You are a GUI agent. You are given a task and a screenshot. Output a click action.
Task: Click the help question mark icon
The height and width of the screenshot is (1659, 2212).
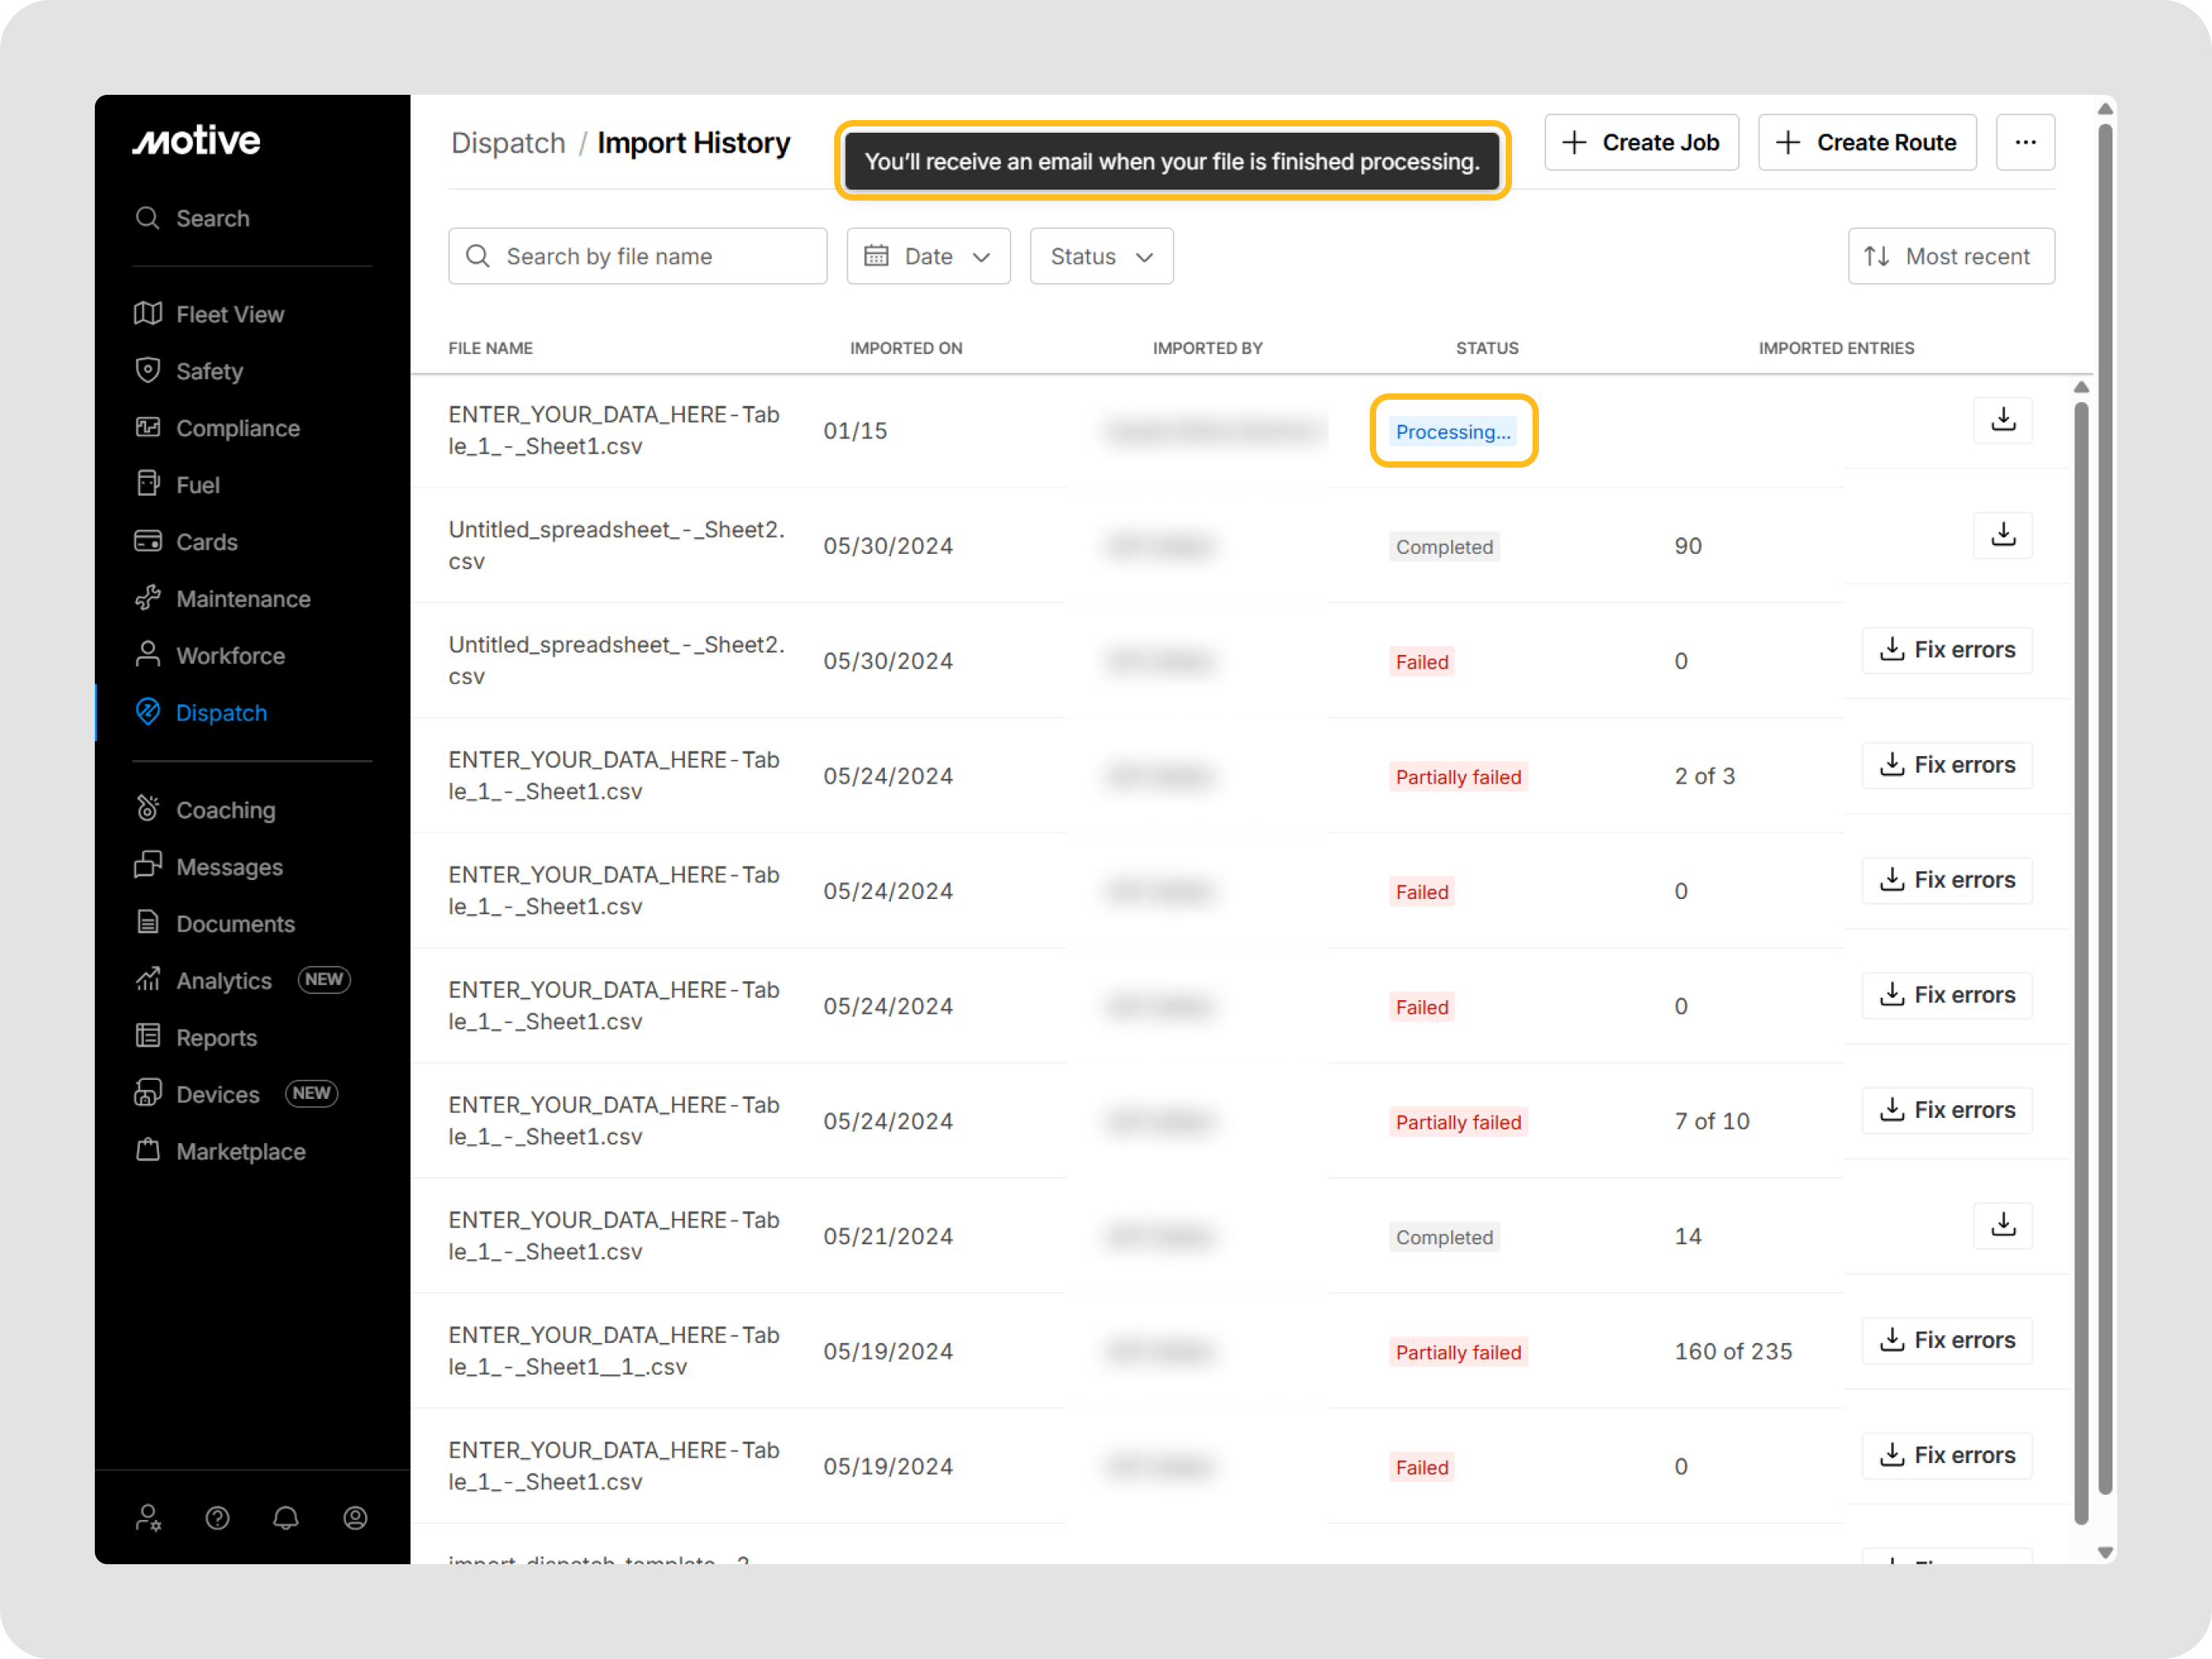(217, 1518)
